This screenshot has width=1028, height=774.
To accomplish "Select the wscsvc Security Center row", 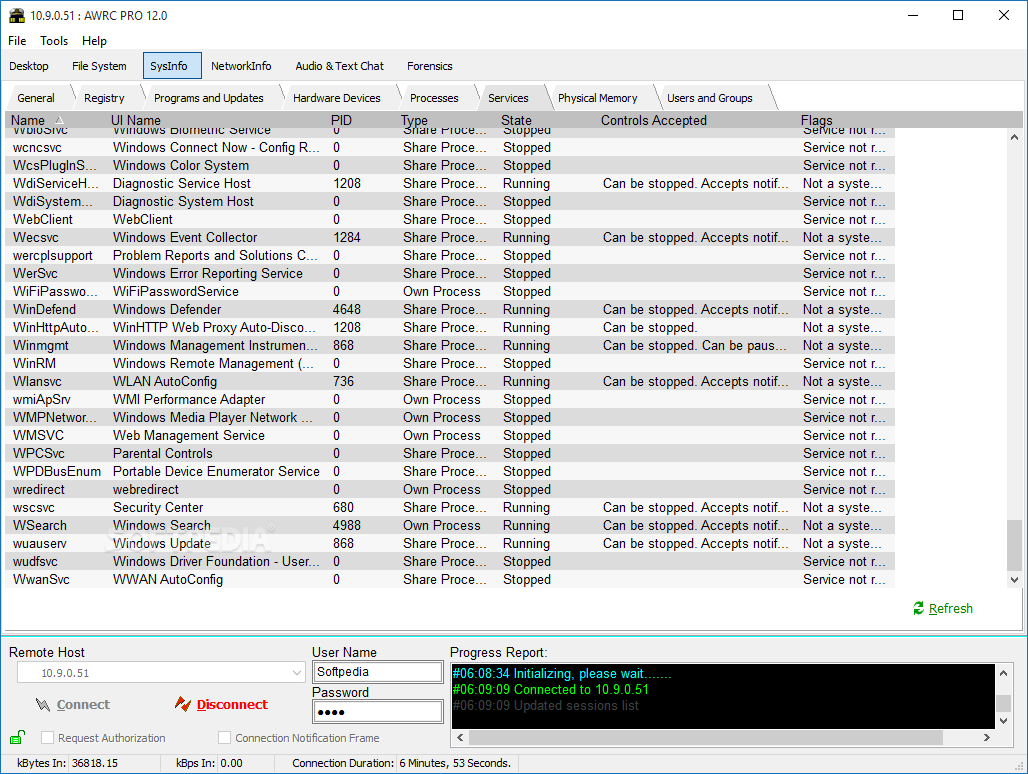I will (x=450, y=507).
